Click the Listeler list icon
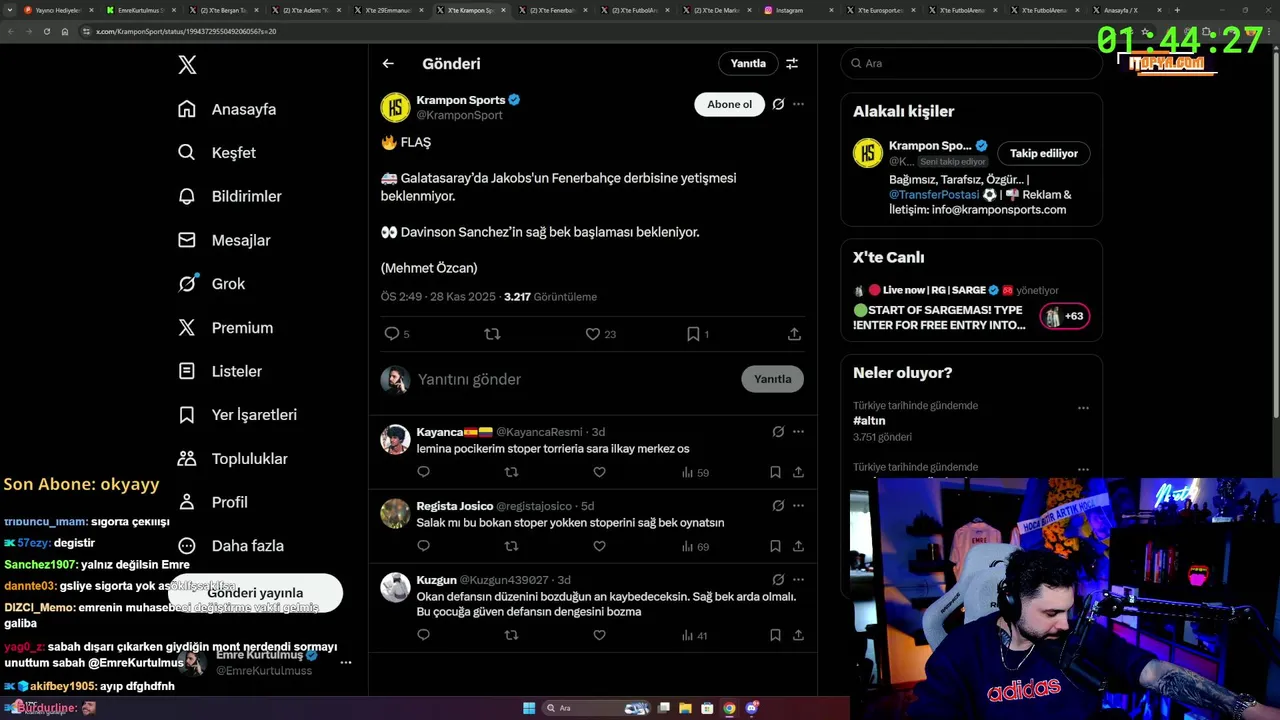The image size is (1280, 720). click(x=187, y=371)
